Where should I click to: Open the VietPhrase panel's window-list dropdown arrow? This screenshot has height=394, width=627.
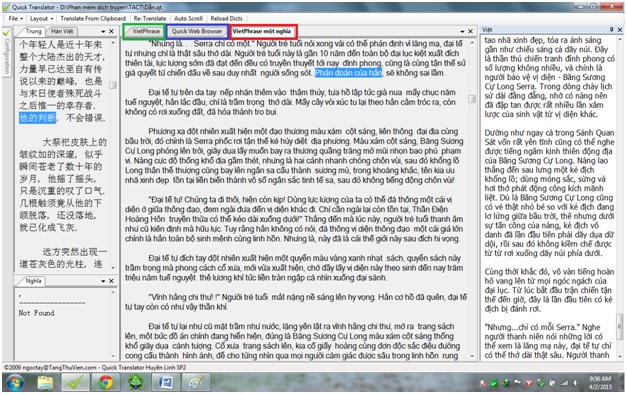462,31
